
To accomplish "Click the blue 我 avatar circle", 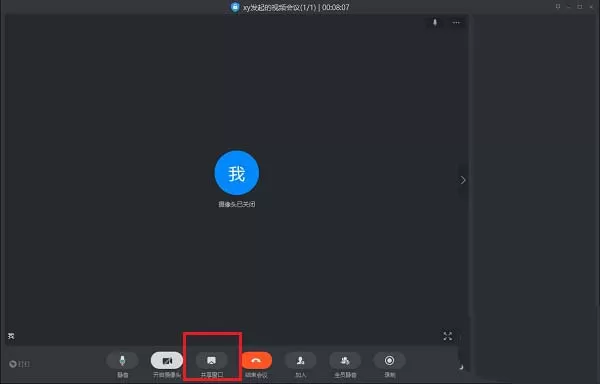I will [237, 173].
